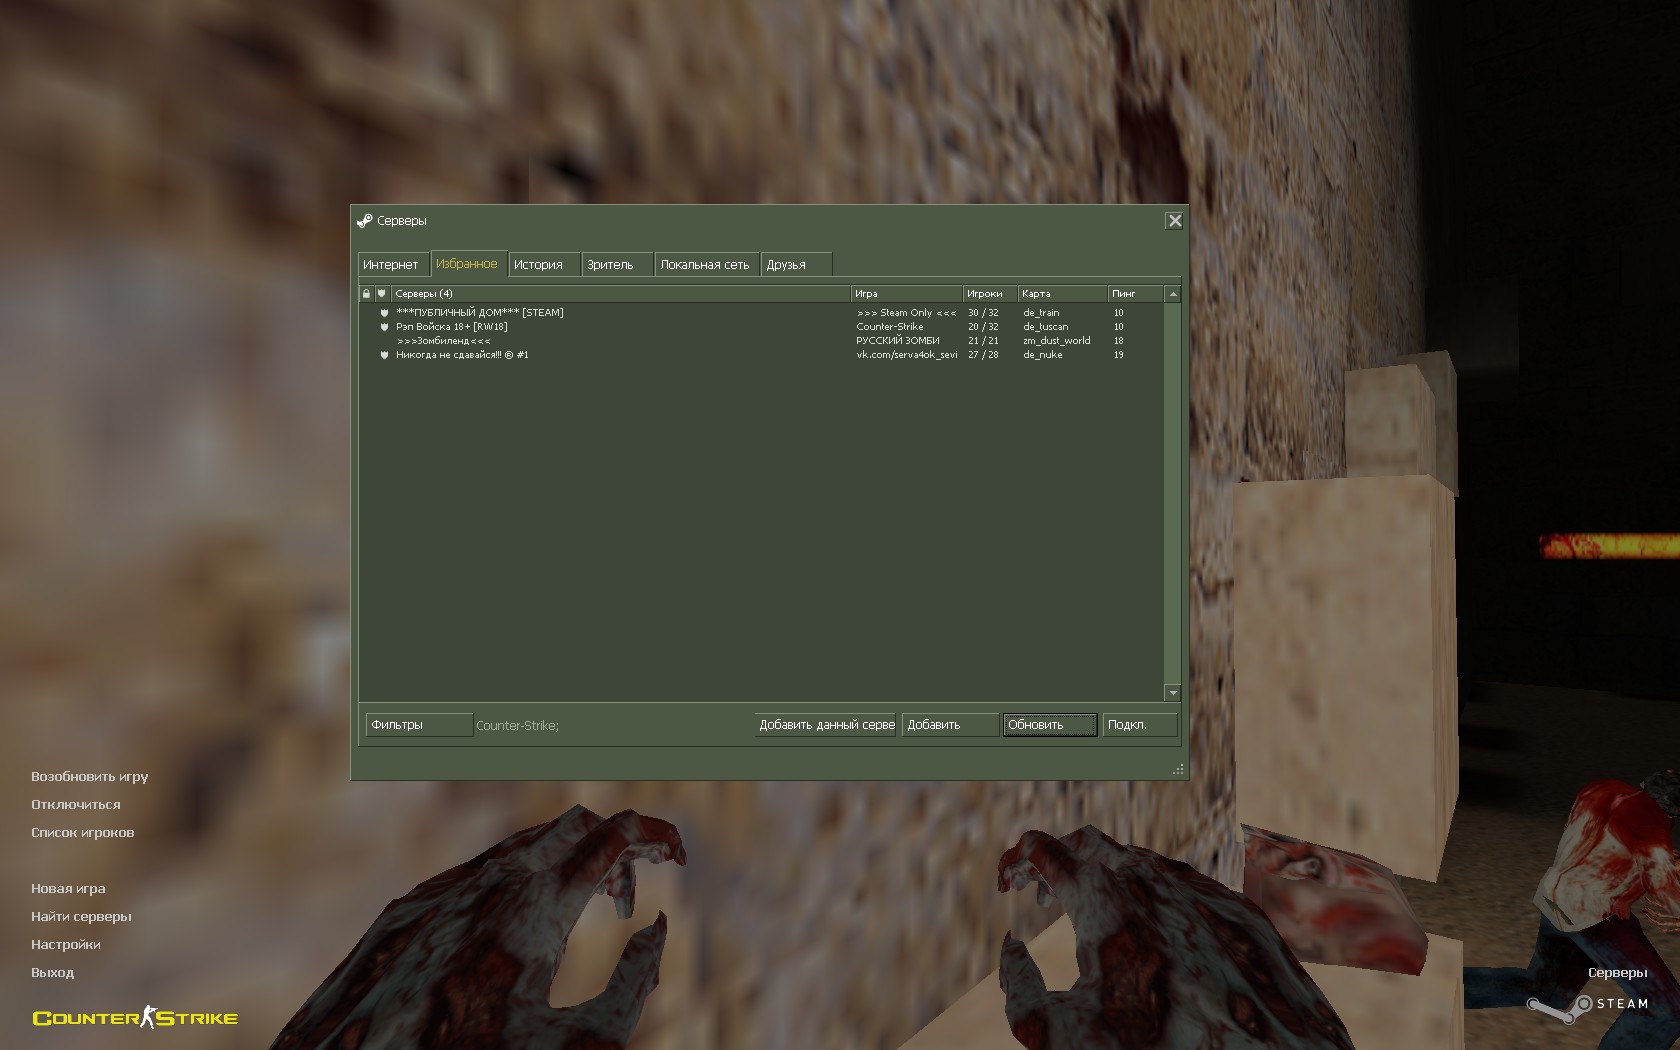Click Отключиться in main menu
The width and height of the screenshot is (1680, 1050).
pos(76,805)
